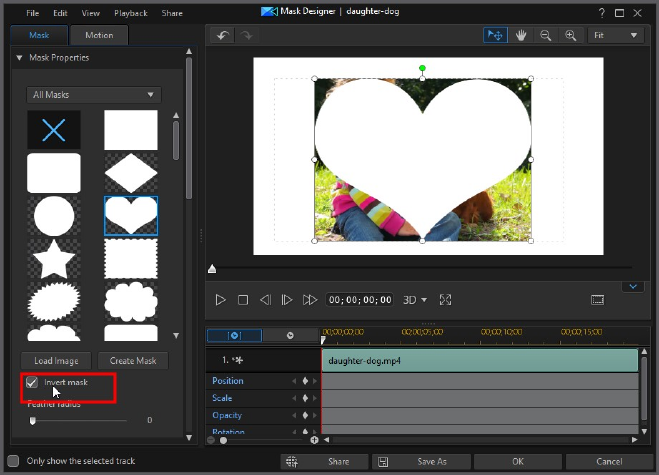This screenshot has width=659, height=475.
Task: Select the no mask X thumbnail
Action: tap(54, 129)
